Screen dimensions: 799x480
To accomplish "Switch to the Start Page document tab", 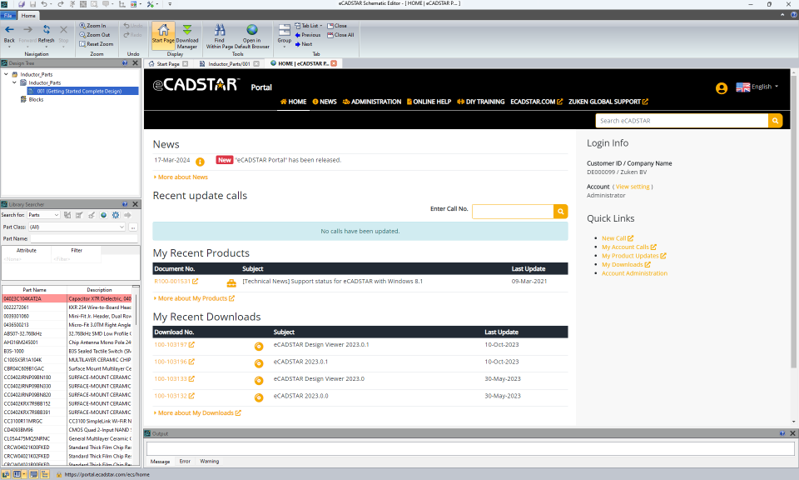I will [x=168, y=64].
